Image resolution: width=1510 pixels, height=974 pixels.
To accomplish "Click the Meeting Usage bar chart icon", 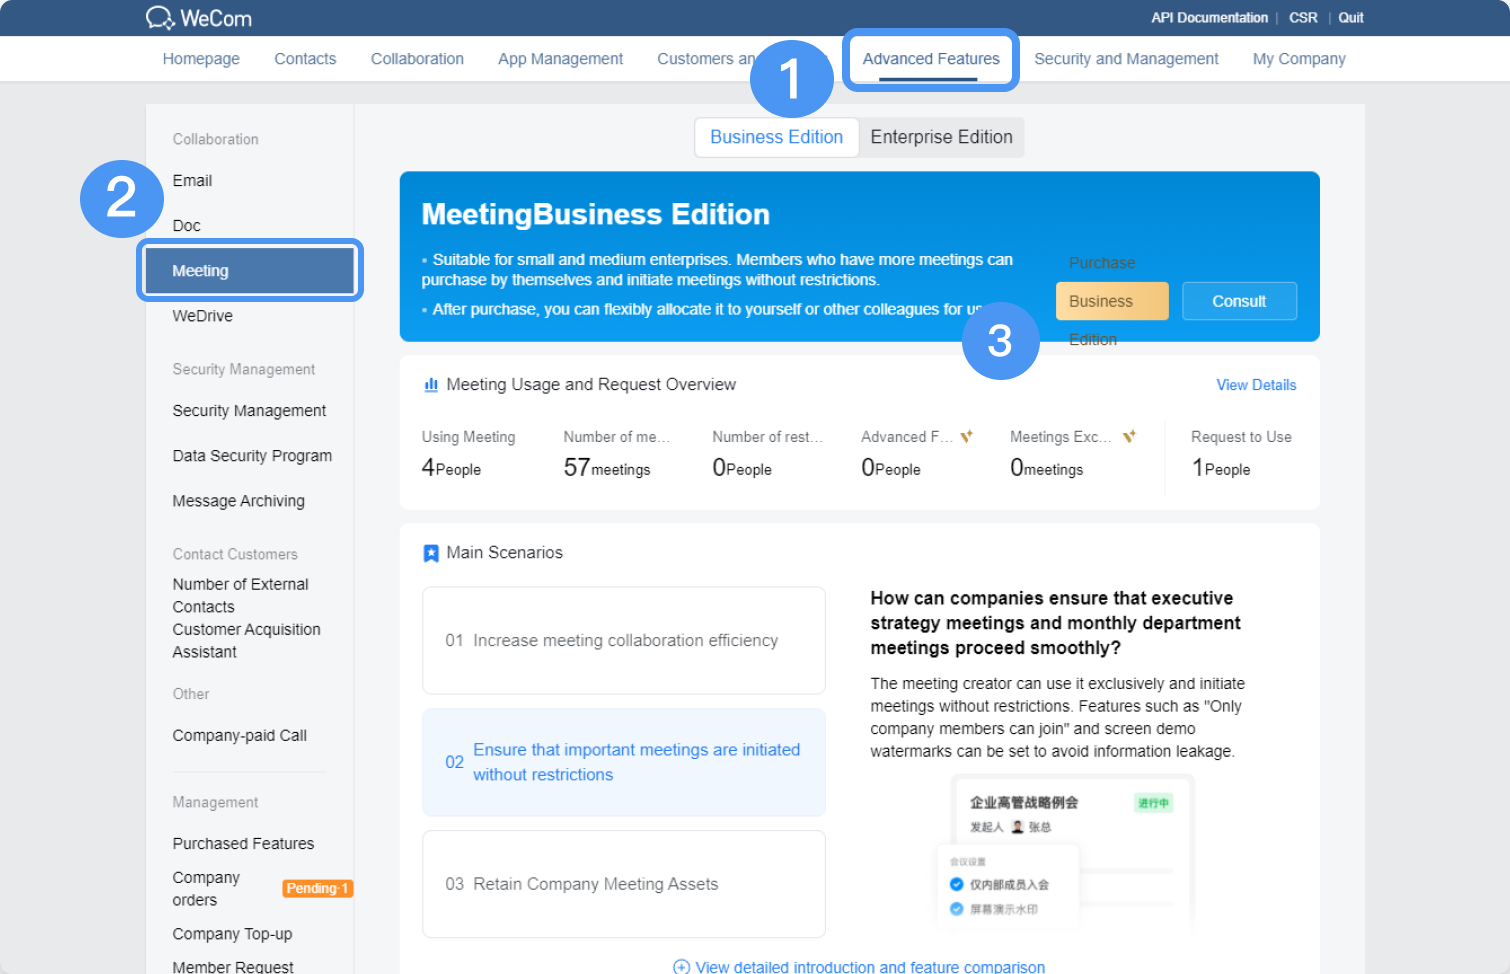I will (431, 385).
